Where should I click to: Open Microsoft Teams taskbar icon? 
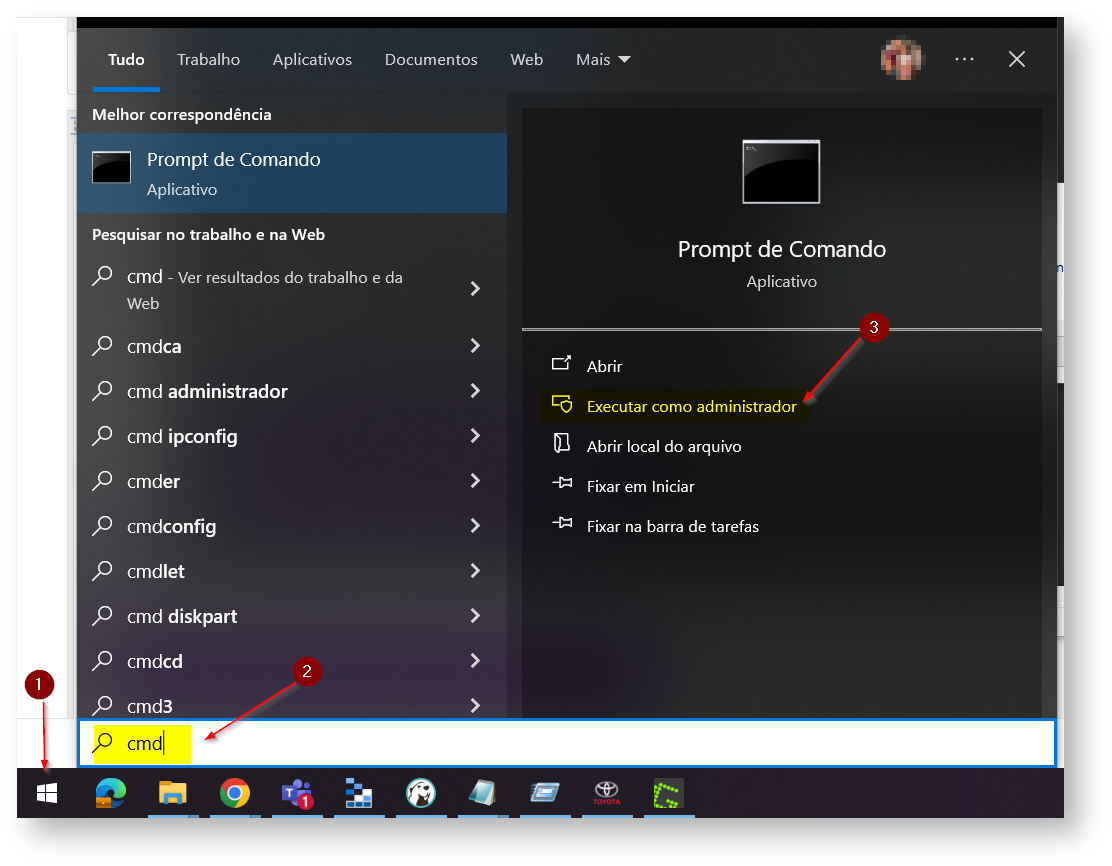[x=297, y=794]
